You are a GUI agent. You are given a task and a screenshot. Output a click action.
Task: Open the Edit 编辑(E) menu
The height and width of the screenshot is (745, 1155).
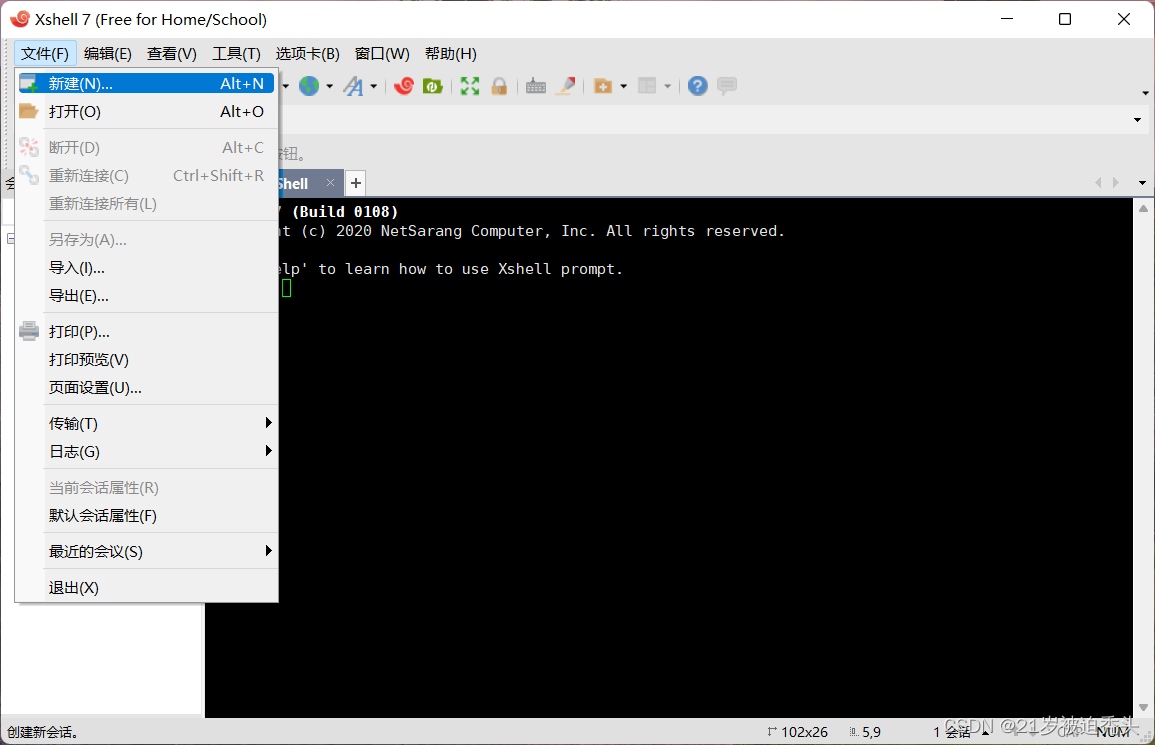(108, 54)
